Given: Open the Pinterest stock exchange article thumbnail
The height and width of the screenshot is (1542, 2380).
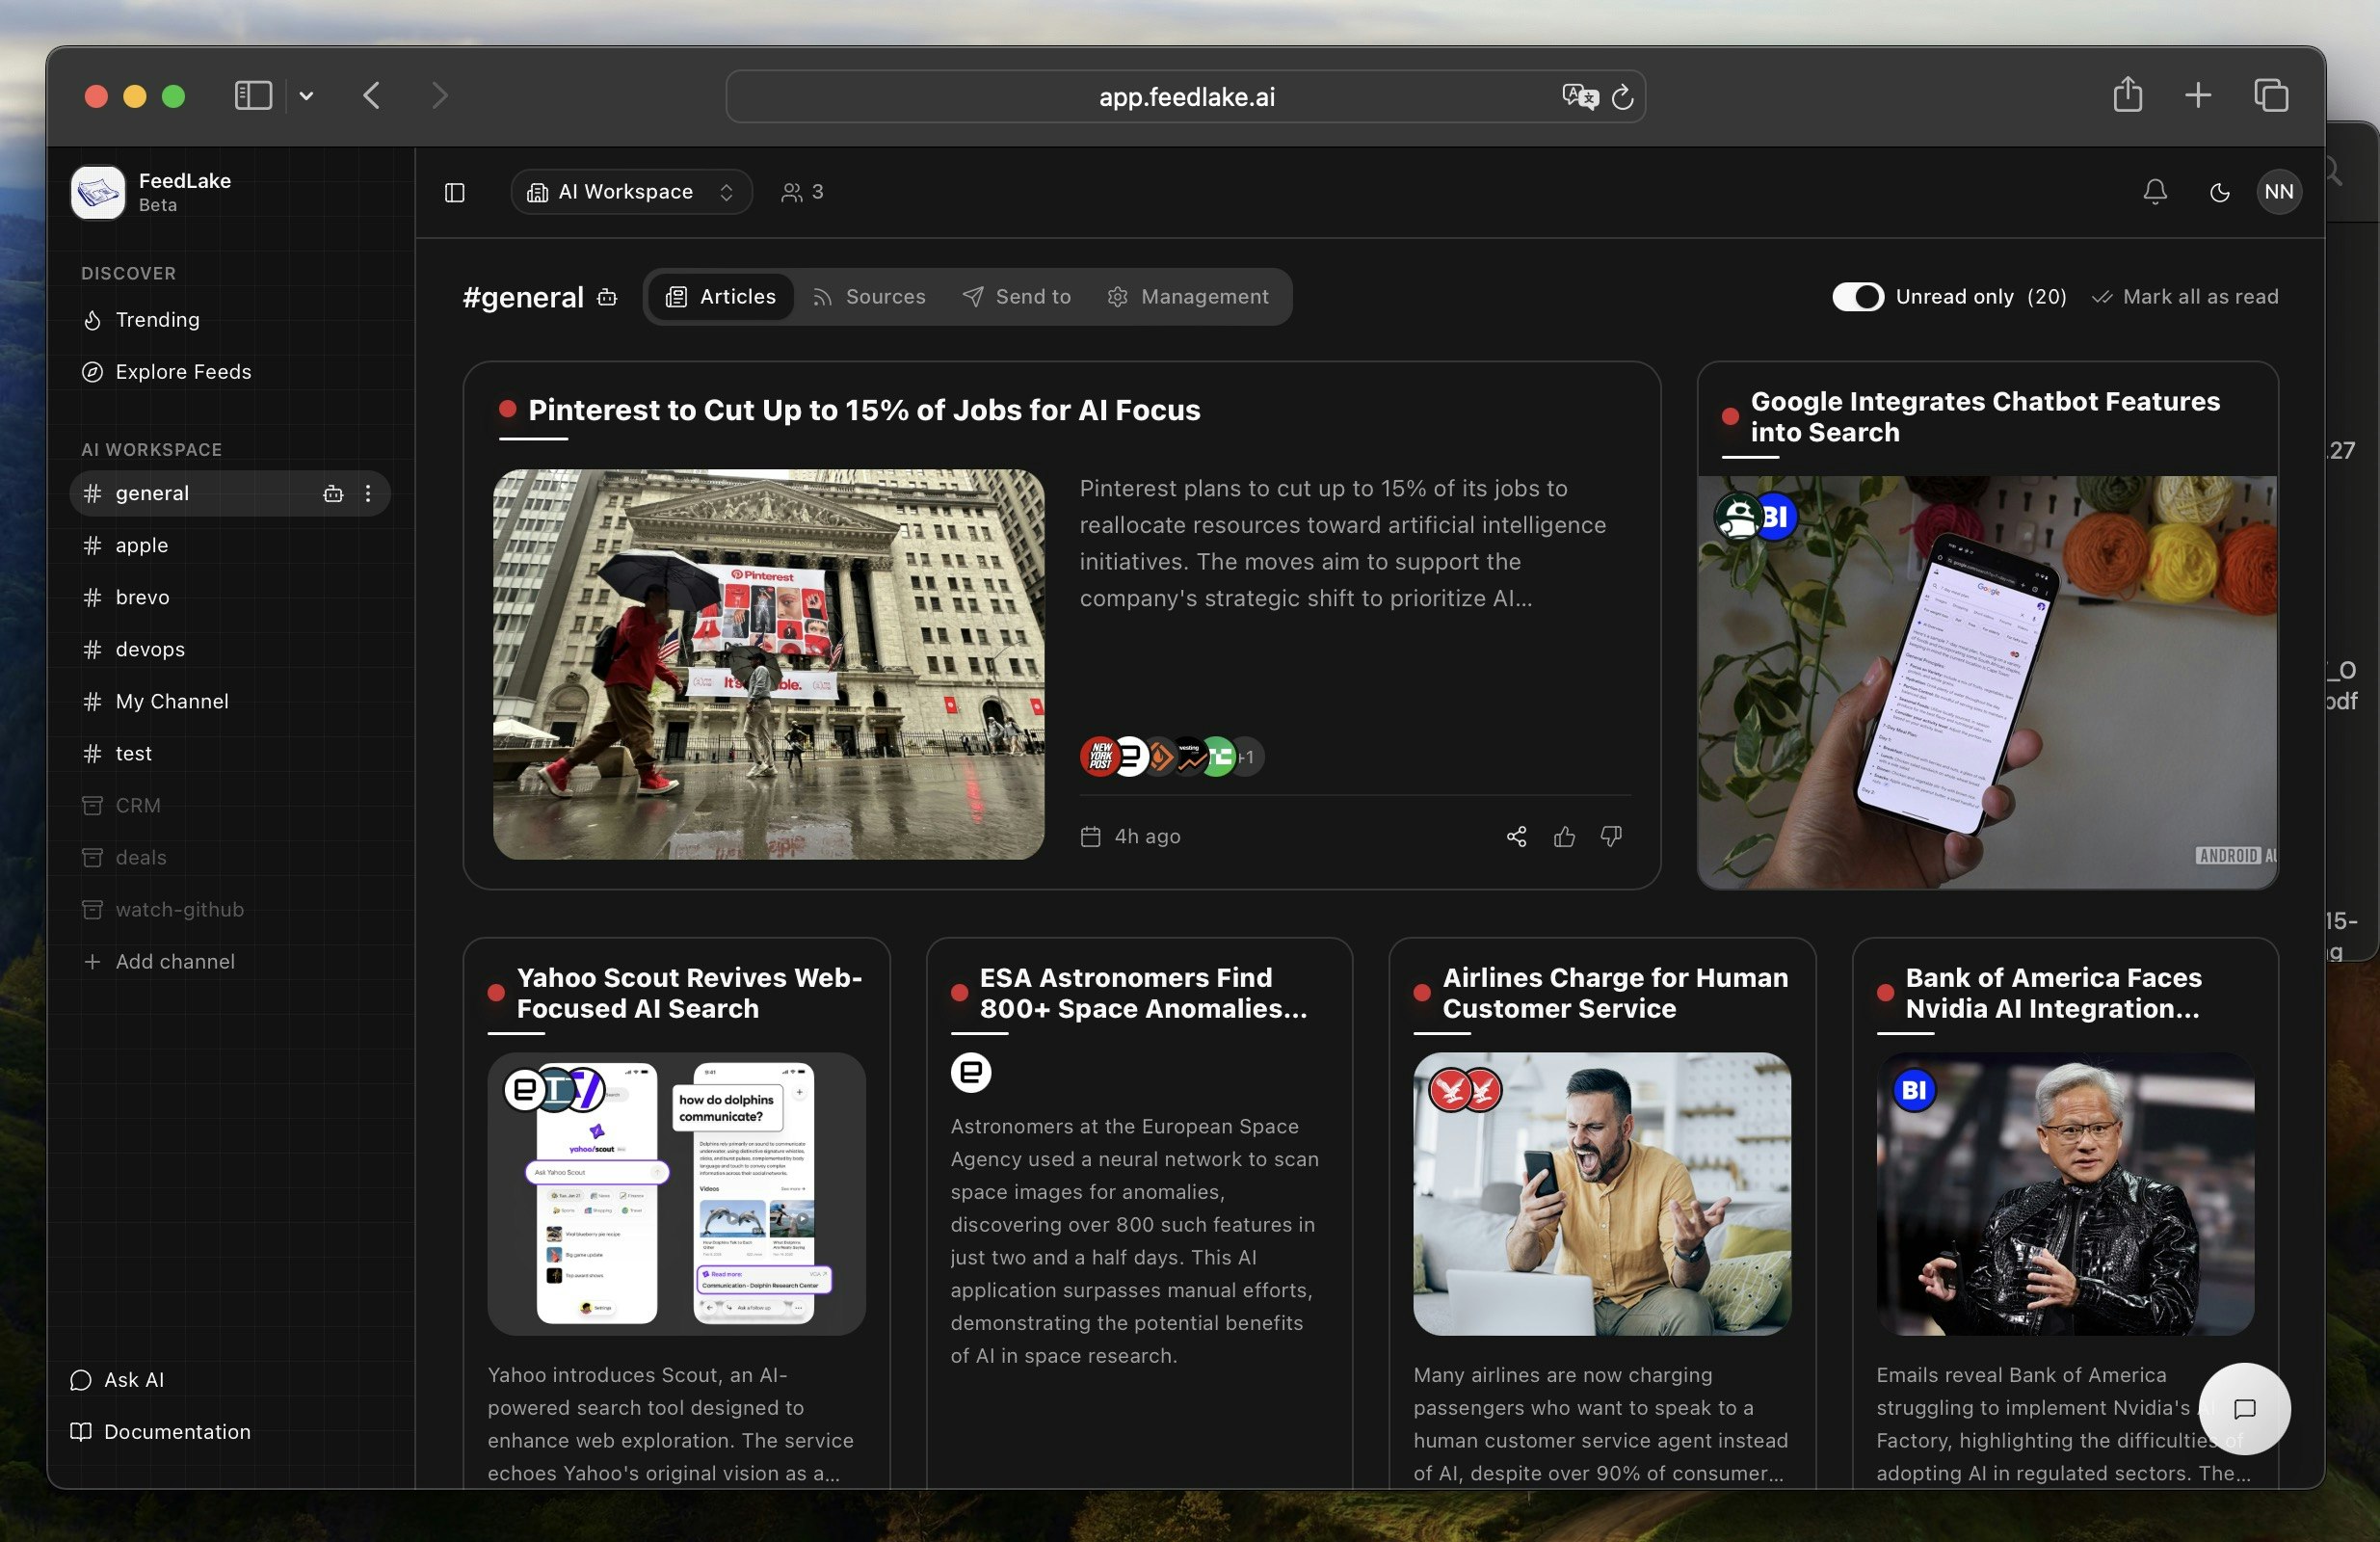Looking at the screenshot, I should tap(768, 664).
